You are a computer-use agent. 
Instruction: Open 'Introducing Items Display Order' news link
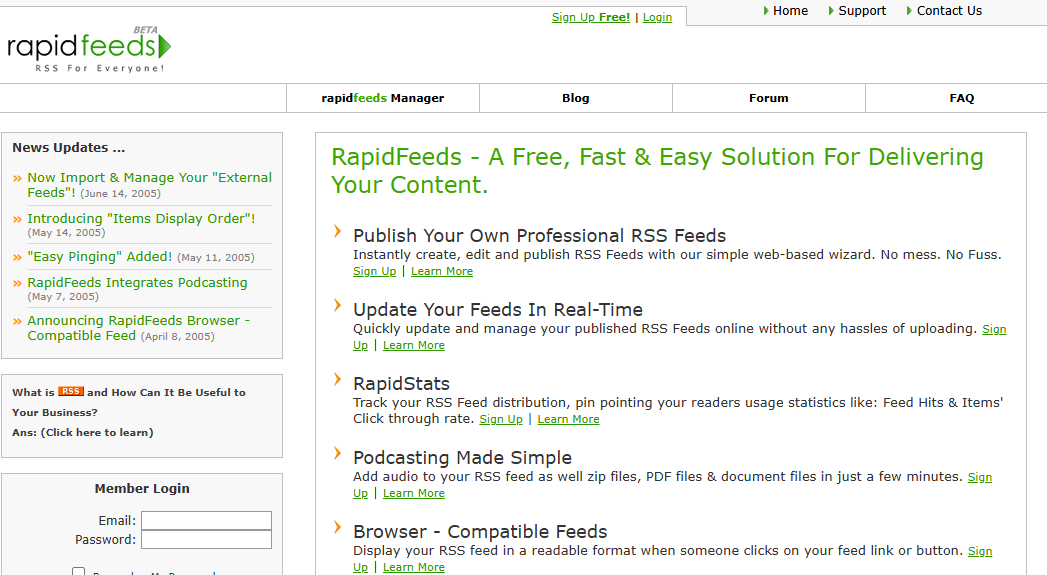(141, 218)
